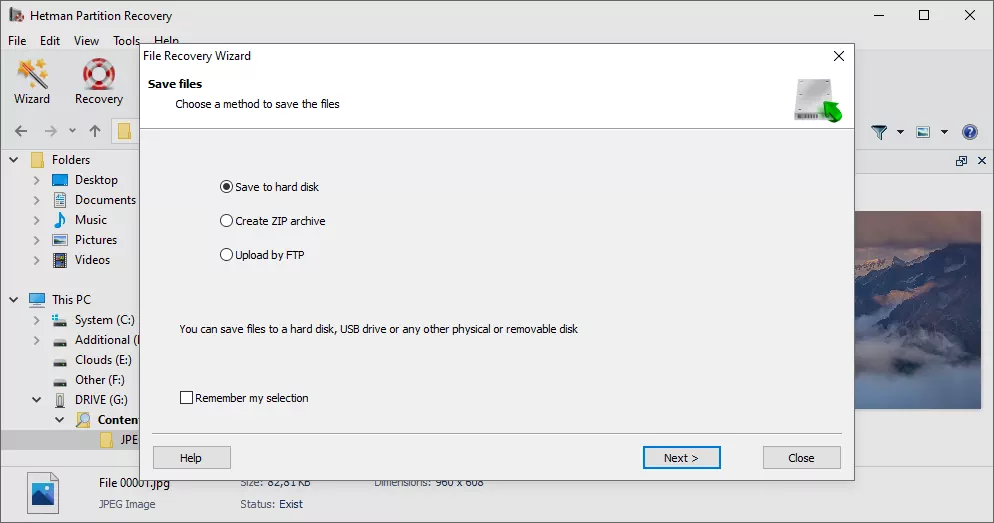Expand the System (C:) drive node
Screen dimensions: 994x523
pyautogui.click(x=37, y=320)
